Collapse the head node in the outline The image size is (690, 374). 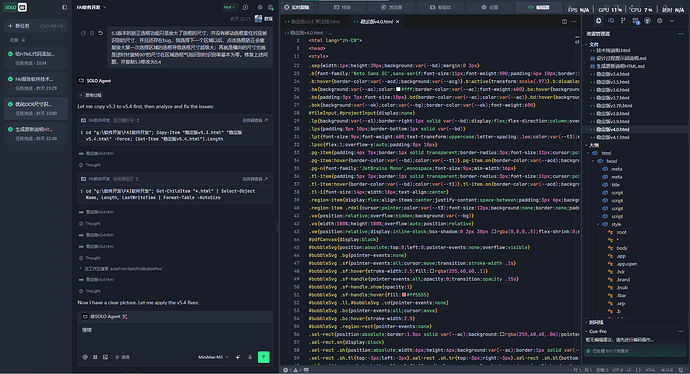[594, 161]
